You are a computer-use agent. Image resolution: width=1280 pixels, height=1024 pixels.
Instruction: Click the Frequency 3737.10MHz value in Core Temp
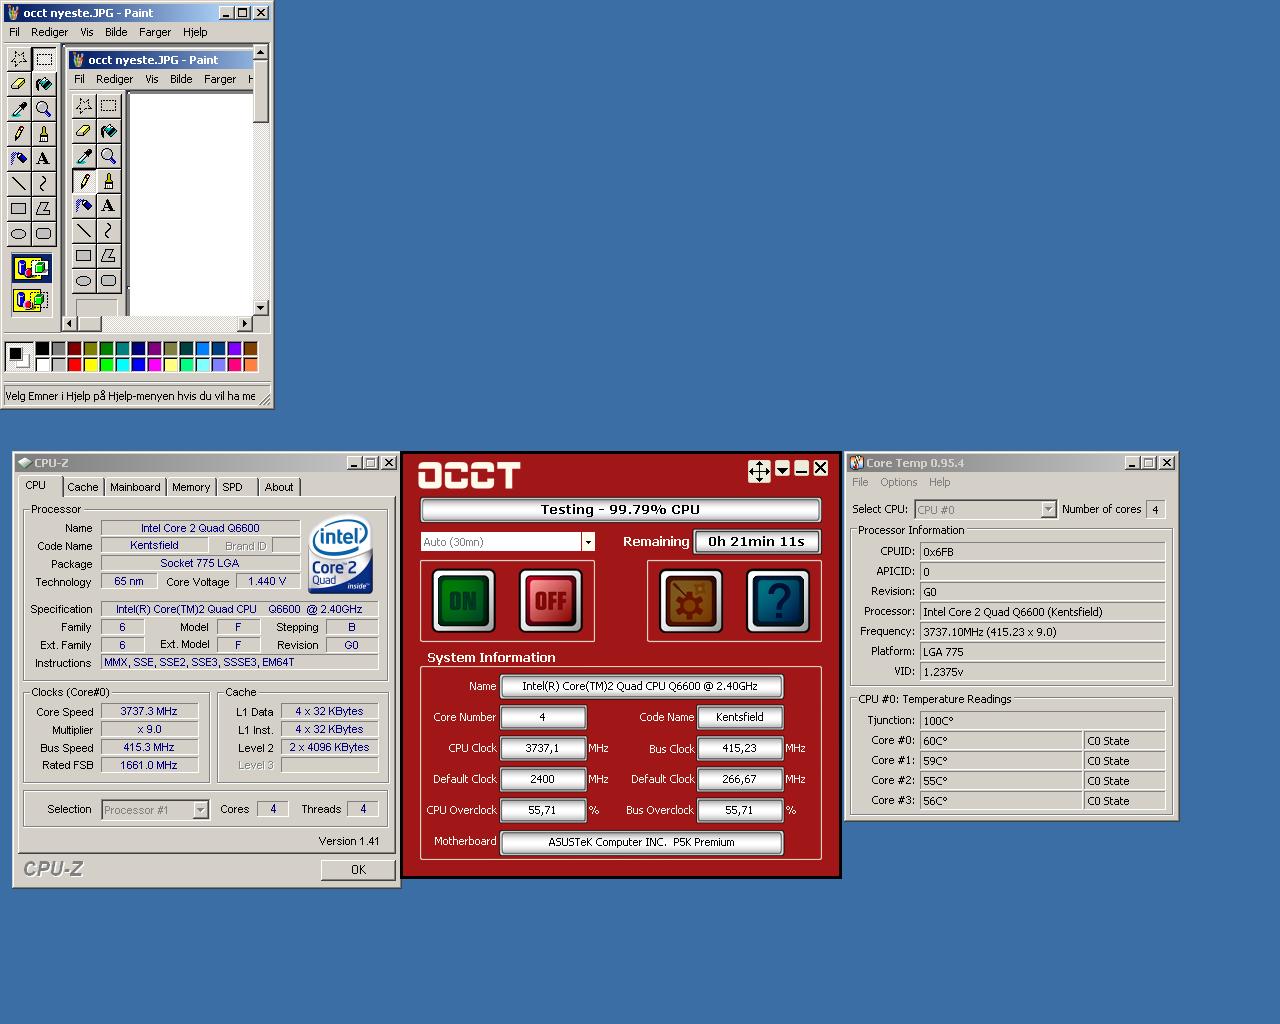pos(1043,632)
